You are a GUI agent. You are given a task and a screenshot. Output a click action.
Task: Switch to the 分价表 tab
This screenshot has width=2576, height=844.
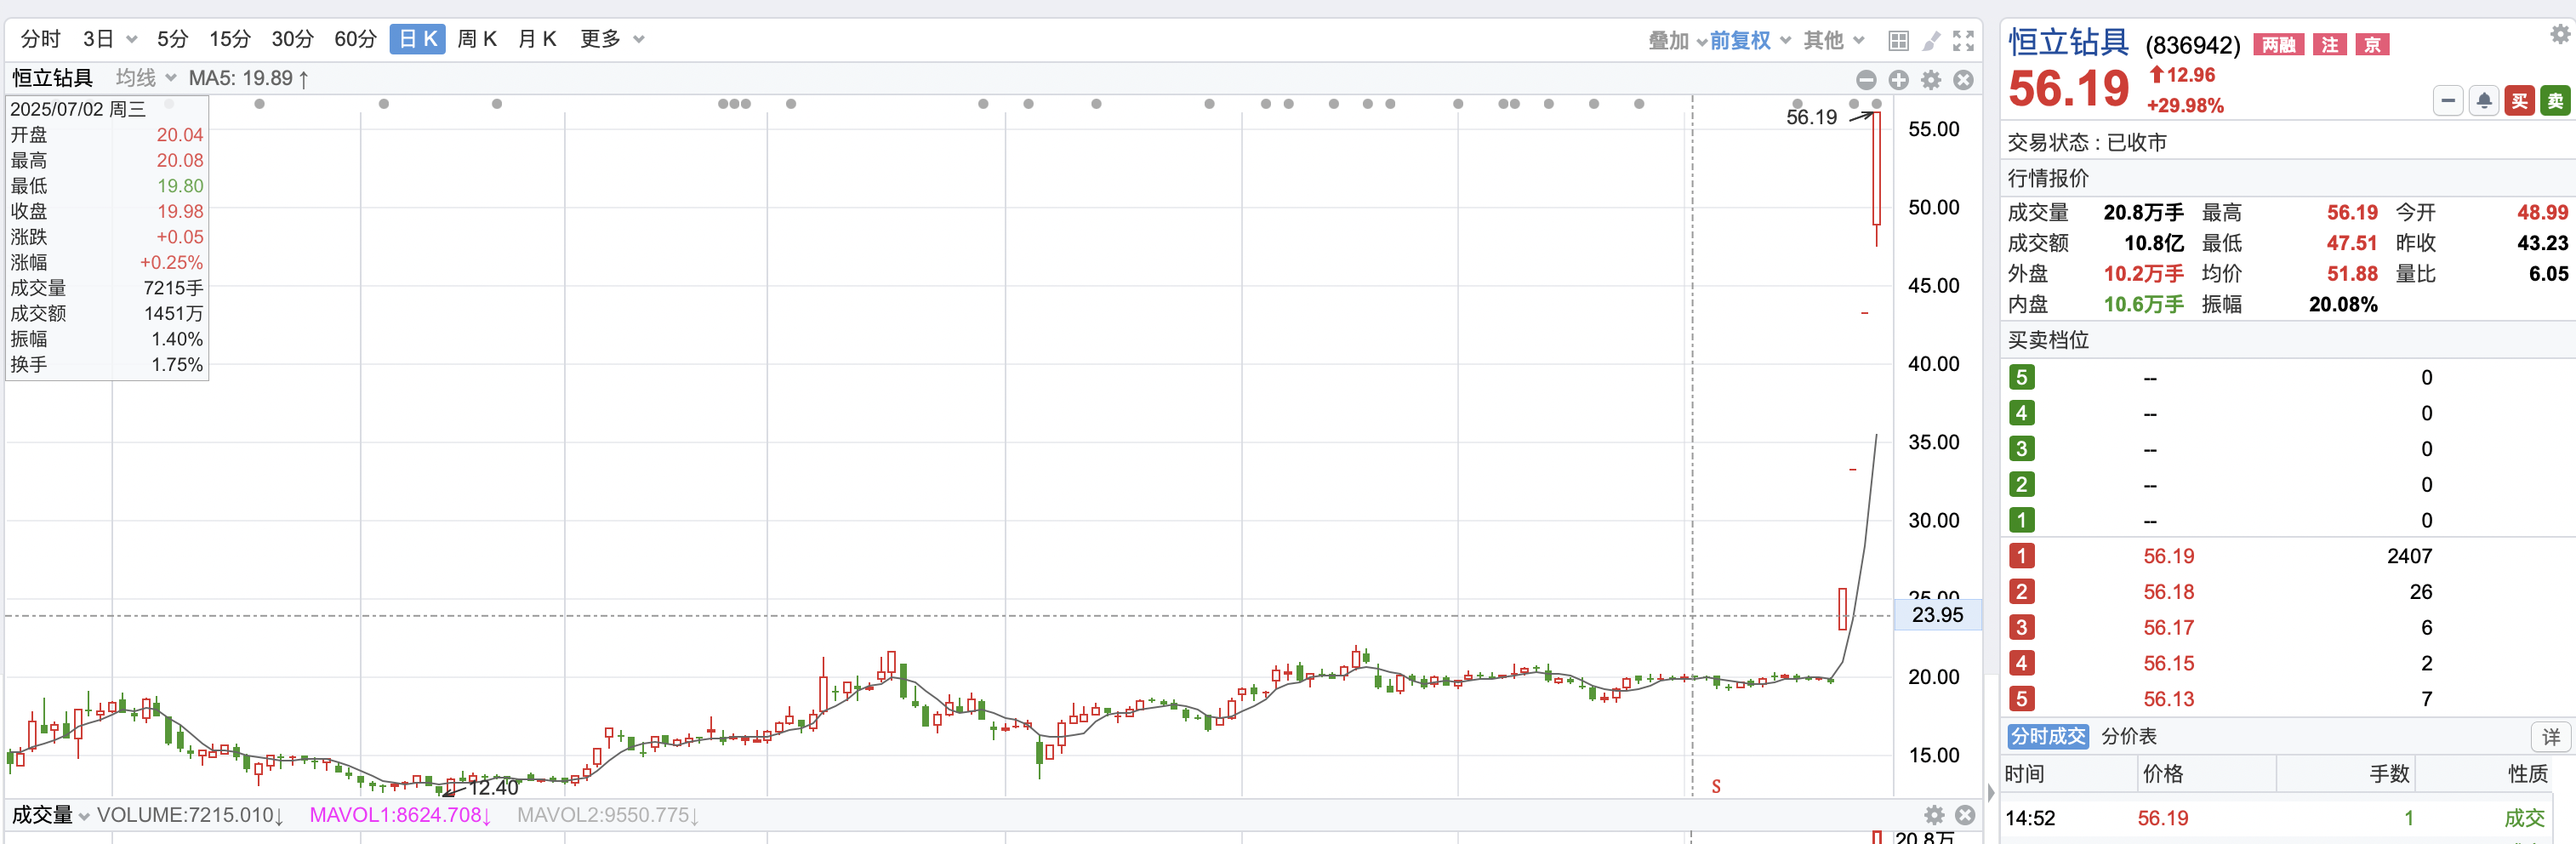pyautogui.click(x=2128, y=737)
